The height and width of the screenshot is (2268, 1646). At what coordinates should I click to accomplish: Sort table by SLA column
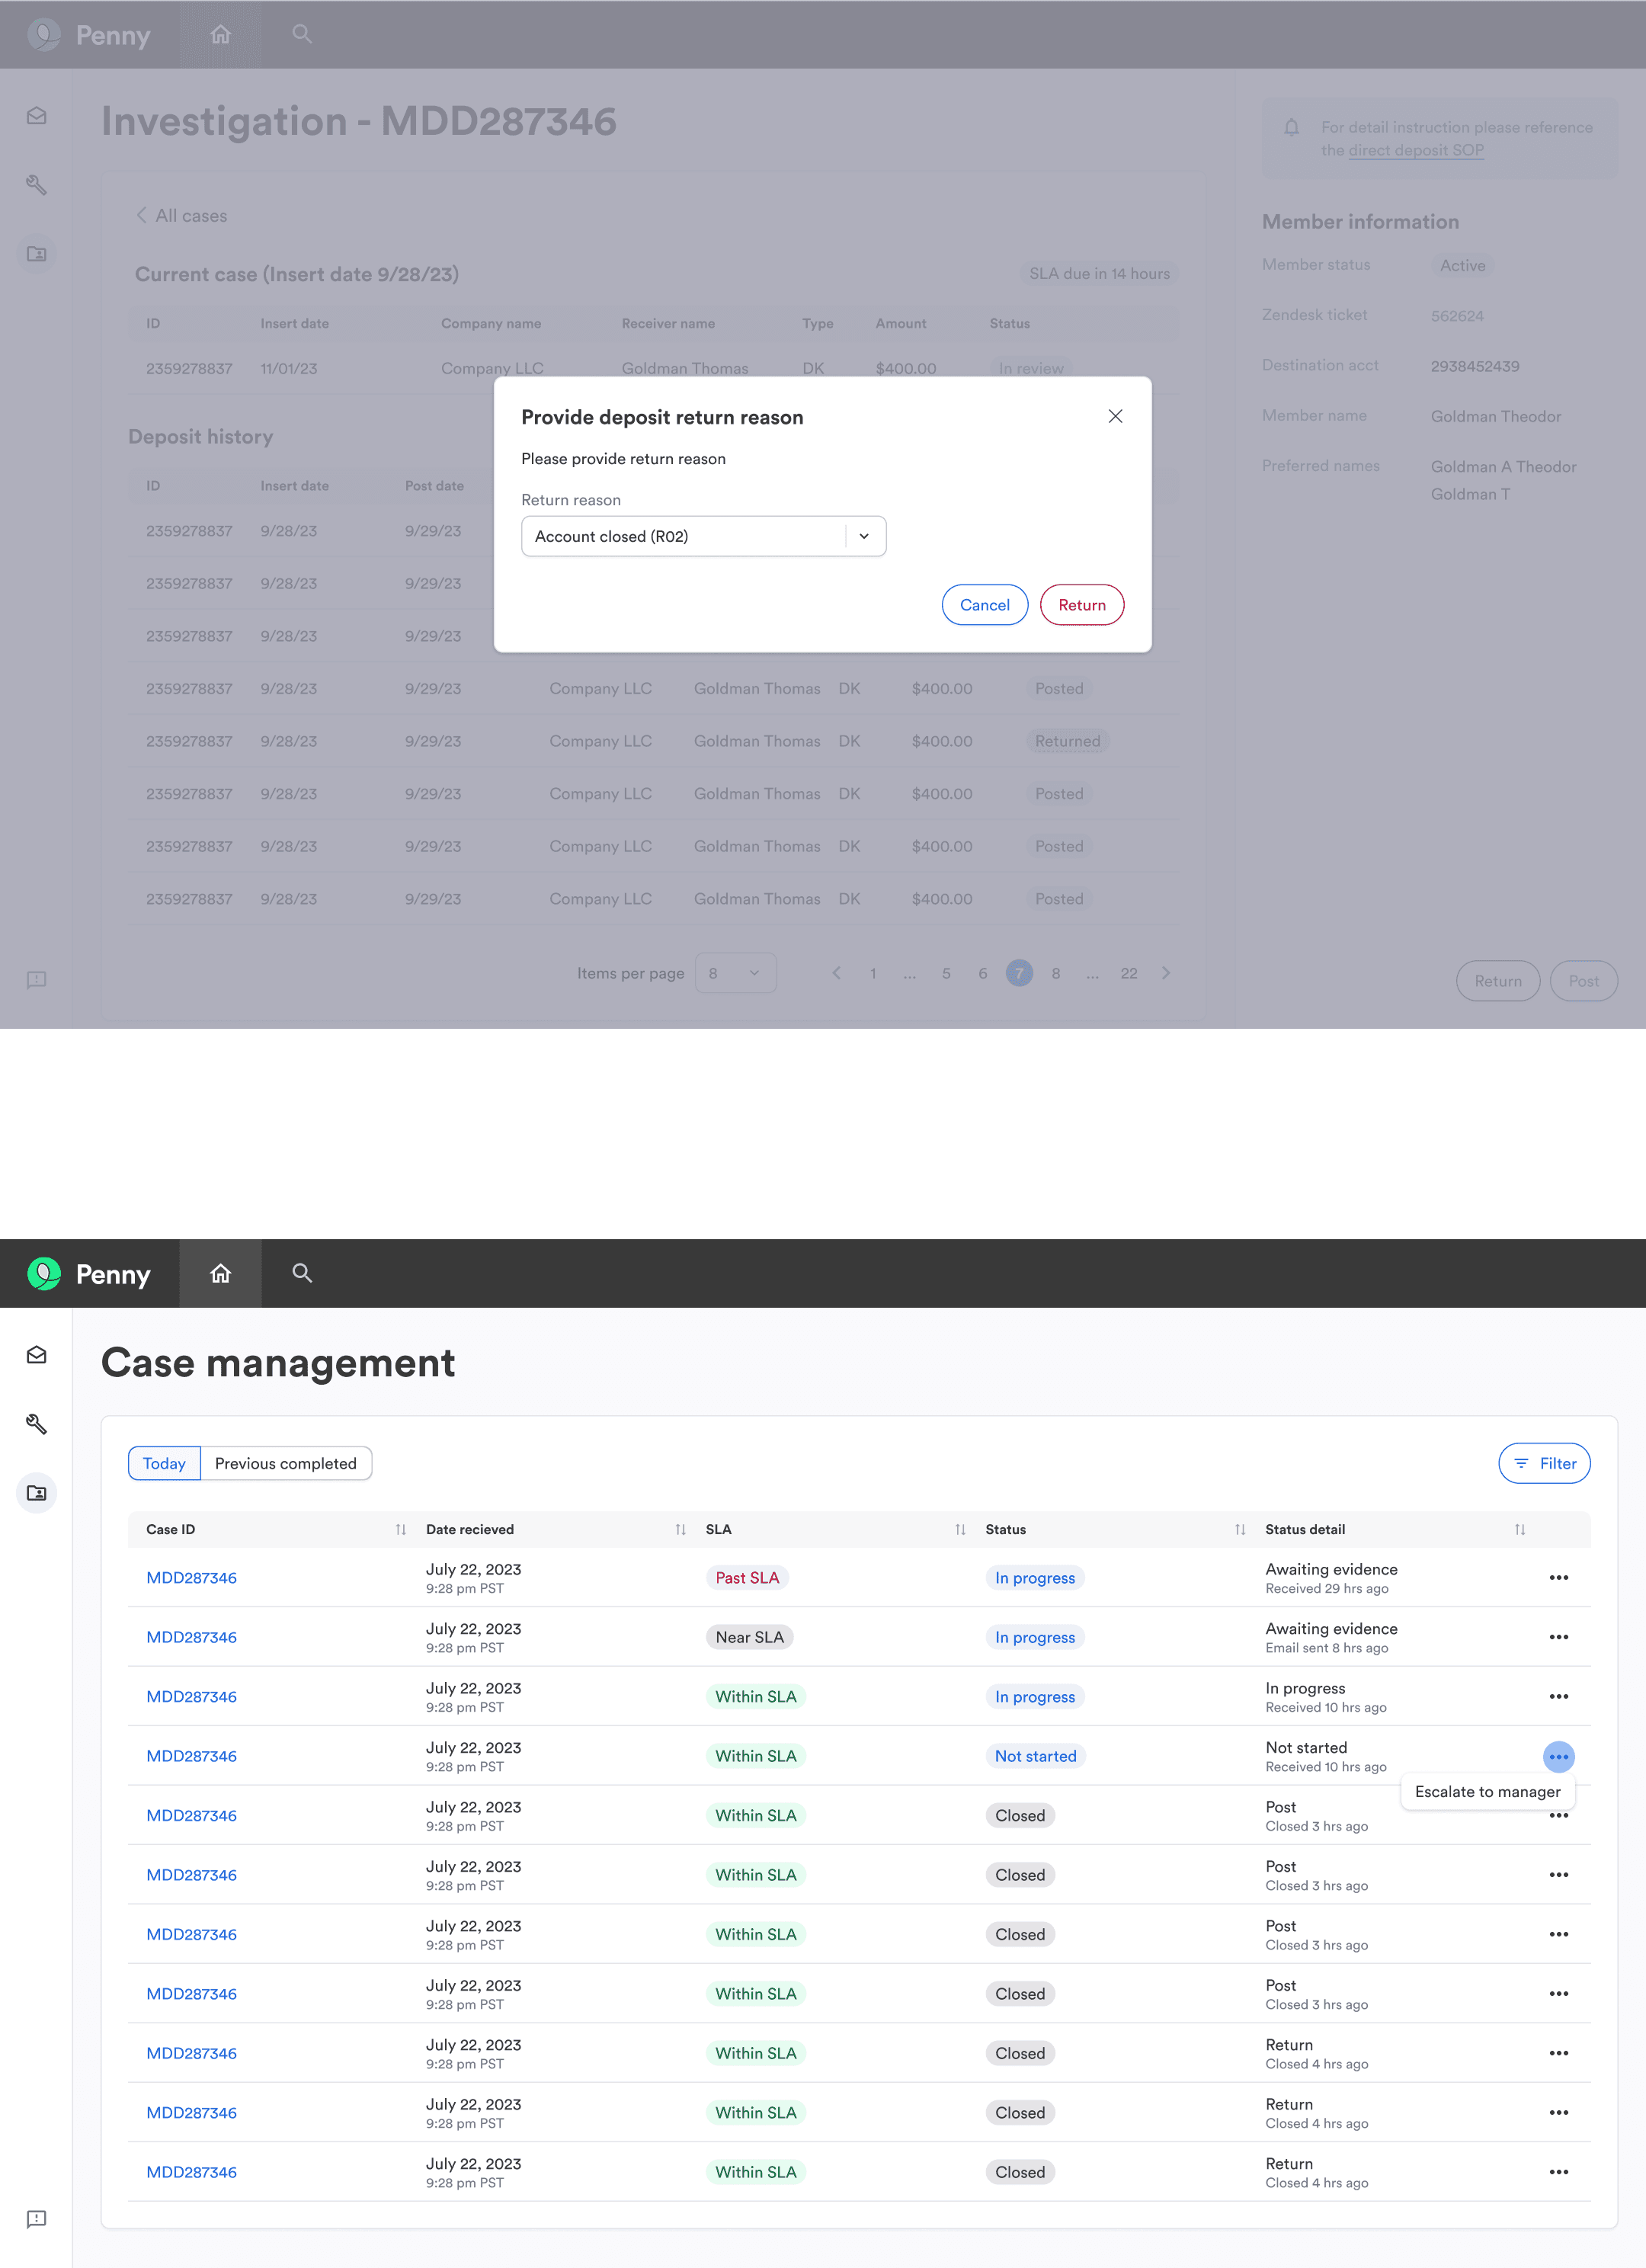[960, 1529]
